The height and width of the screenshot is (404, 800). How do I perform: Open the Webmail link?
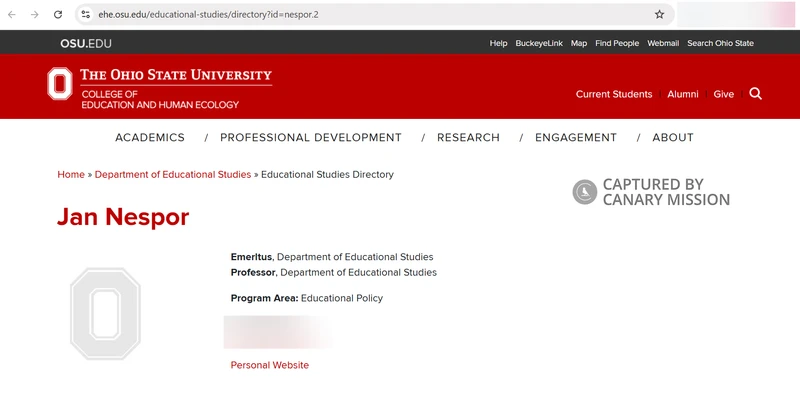tap(663, 43)
